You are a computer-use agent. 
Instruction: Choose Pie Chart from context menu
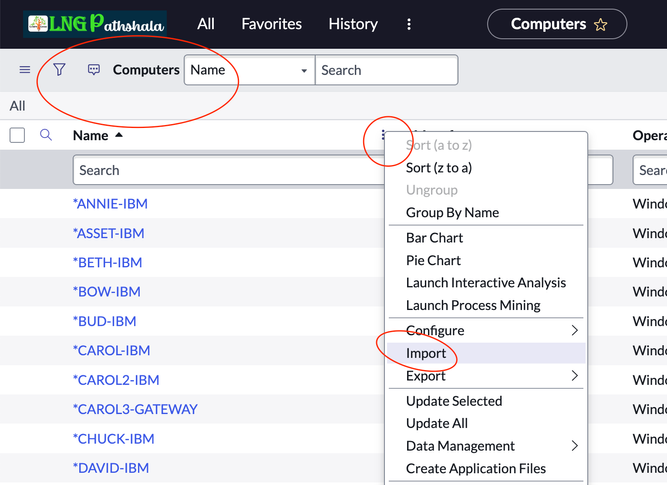(433, 260)
